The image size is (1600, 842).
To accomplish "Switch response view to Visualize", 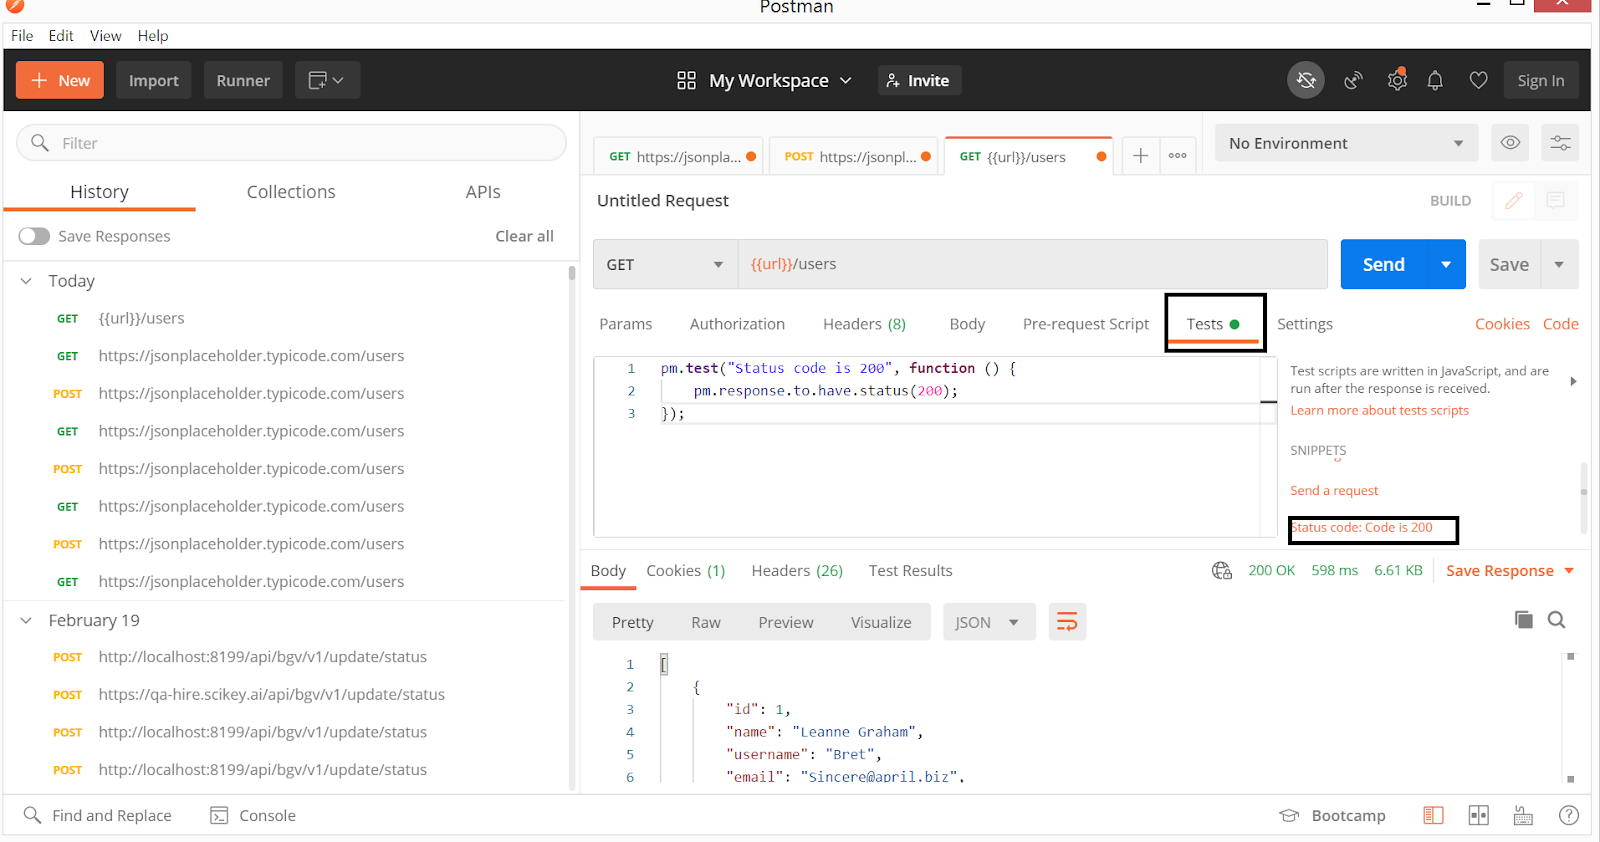I will (x=881, y=622).
